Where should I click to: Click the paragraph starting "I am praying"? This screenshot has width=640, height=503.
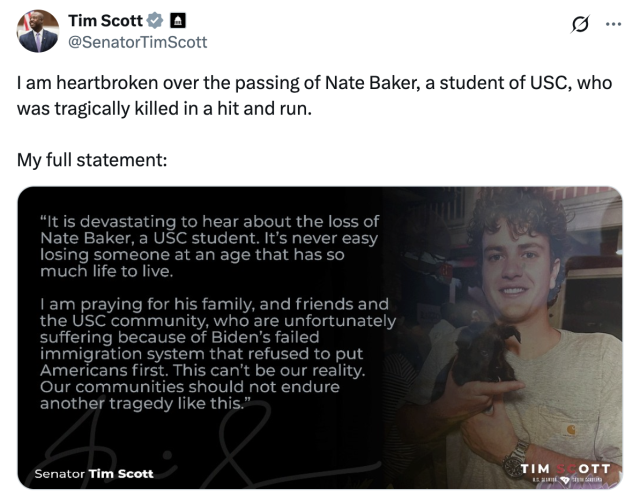218,354
